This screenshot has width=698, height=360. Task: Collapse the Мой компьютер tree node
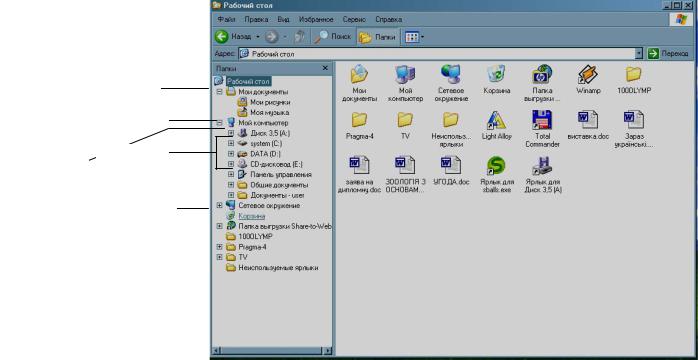[219, 122]
